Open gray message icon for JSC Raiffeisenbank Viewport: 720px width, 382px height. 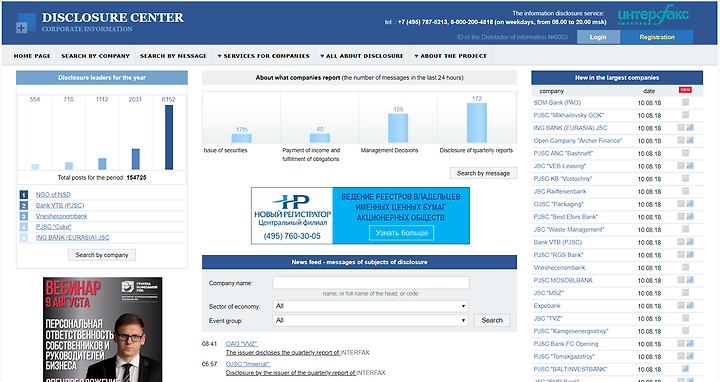coord(686,191)
